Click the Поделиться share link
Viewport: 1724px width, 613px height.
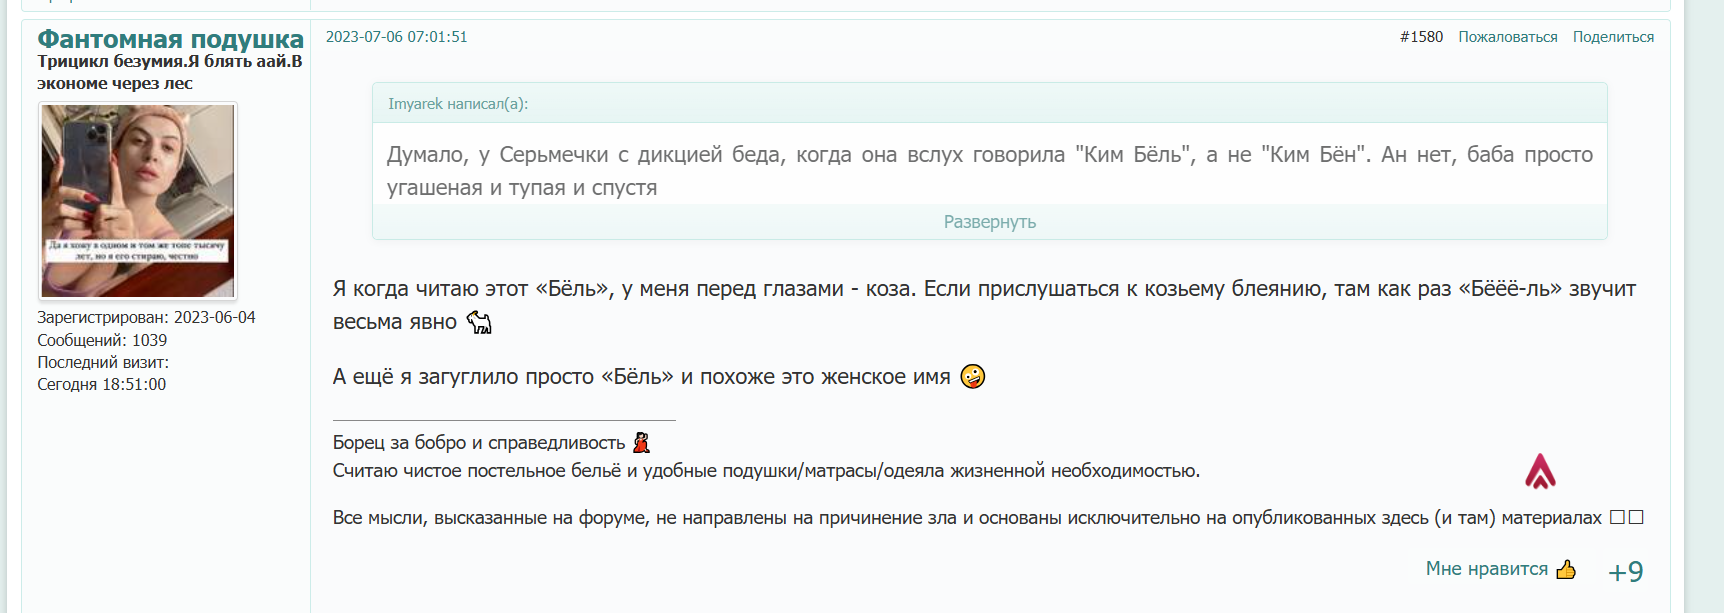(x=1613, y=37)
